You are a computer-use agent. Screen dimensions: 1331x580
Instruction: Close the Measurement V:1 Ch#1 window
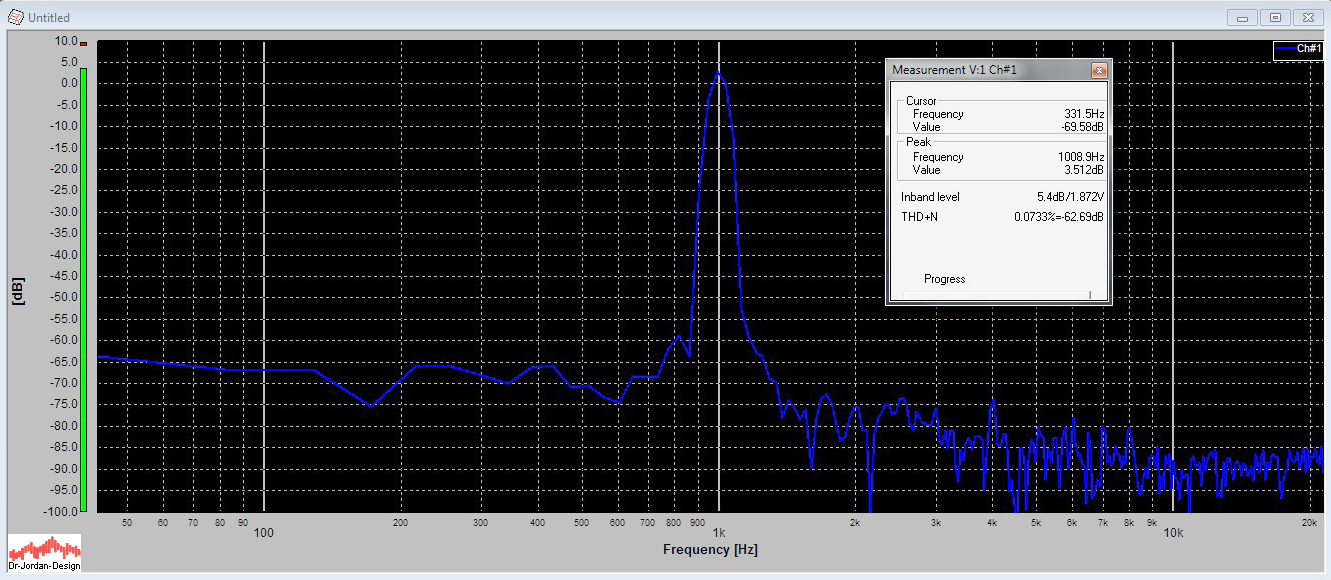click(x=1098, y=70)
